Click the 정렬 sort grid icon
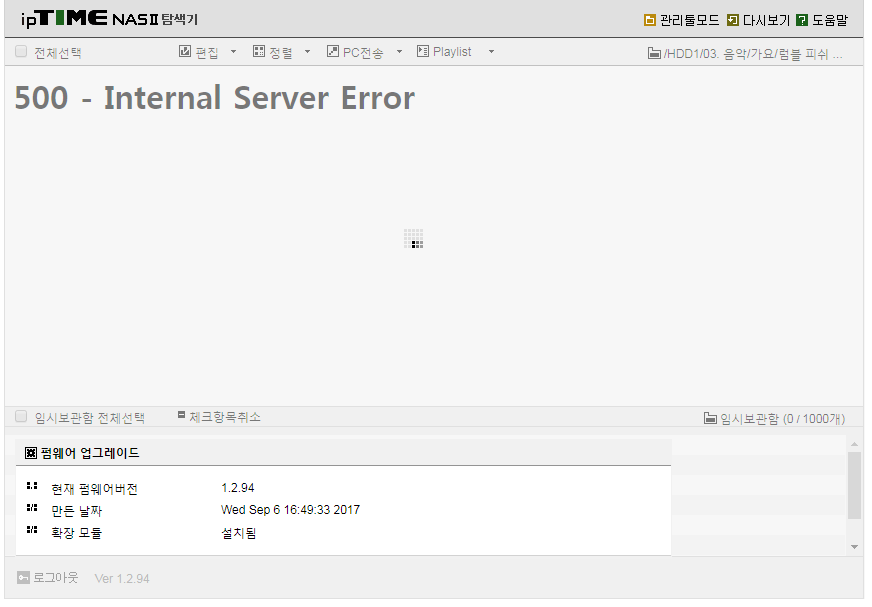The height and width of the screenshot is (607, 872). (x=259, y=51)
